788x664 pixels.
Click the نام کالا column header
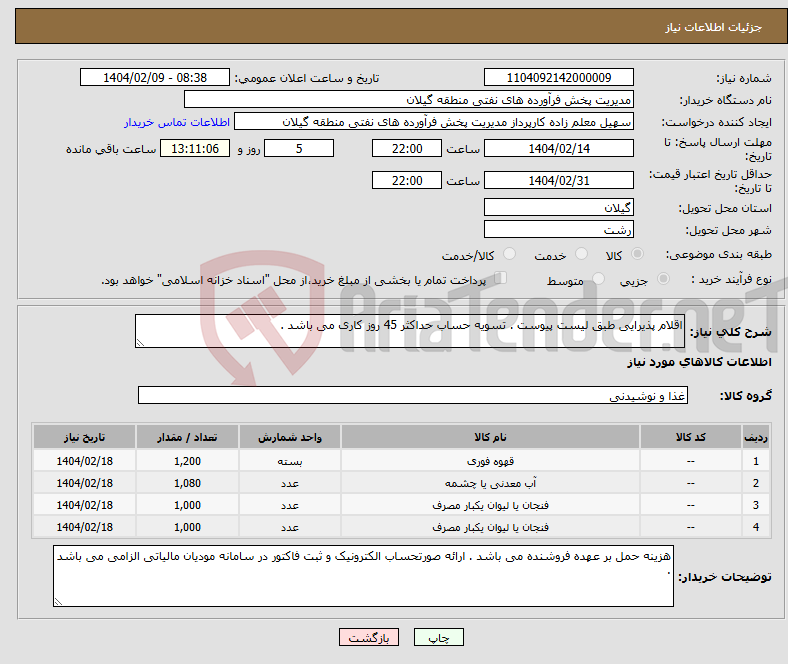point(490,438)
